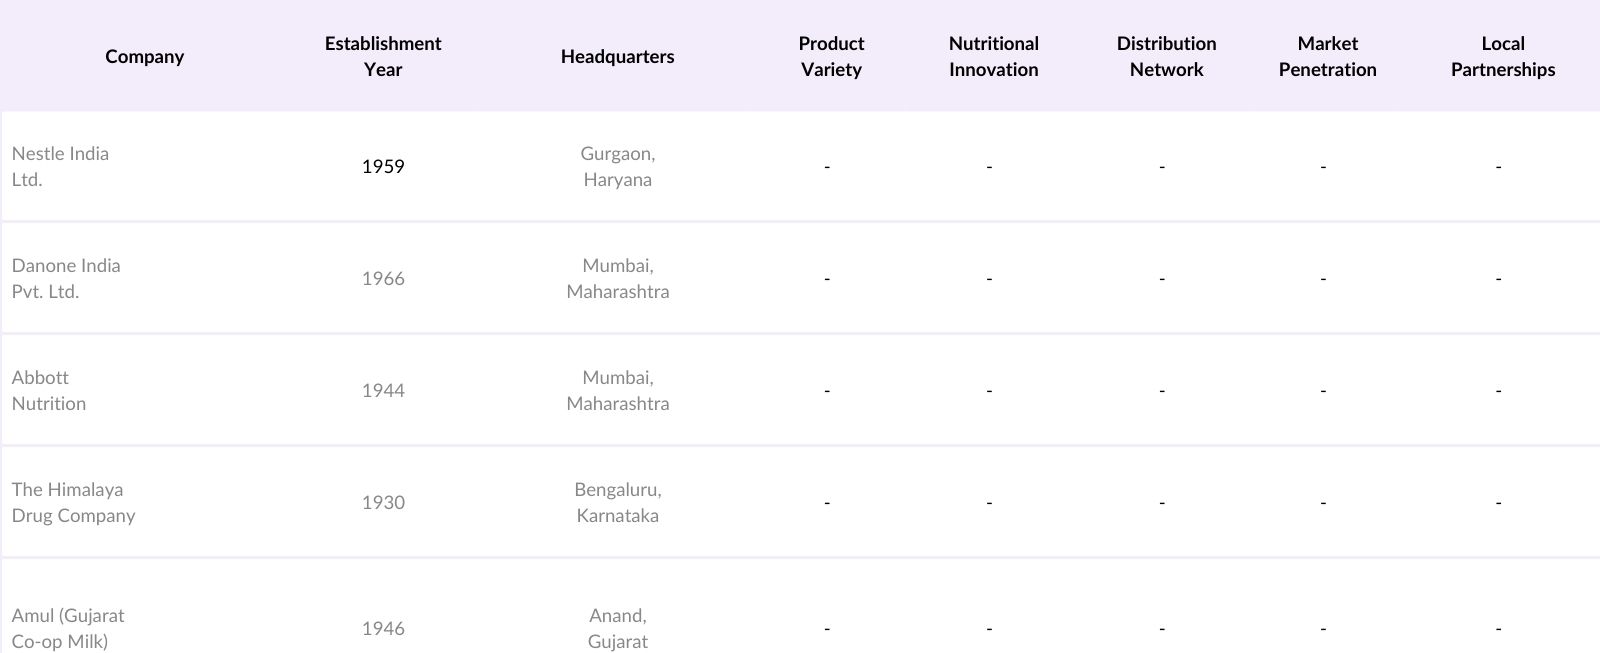
Task: Click the Distribution Network column header
Action: [1166, 56]
